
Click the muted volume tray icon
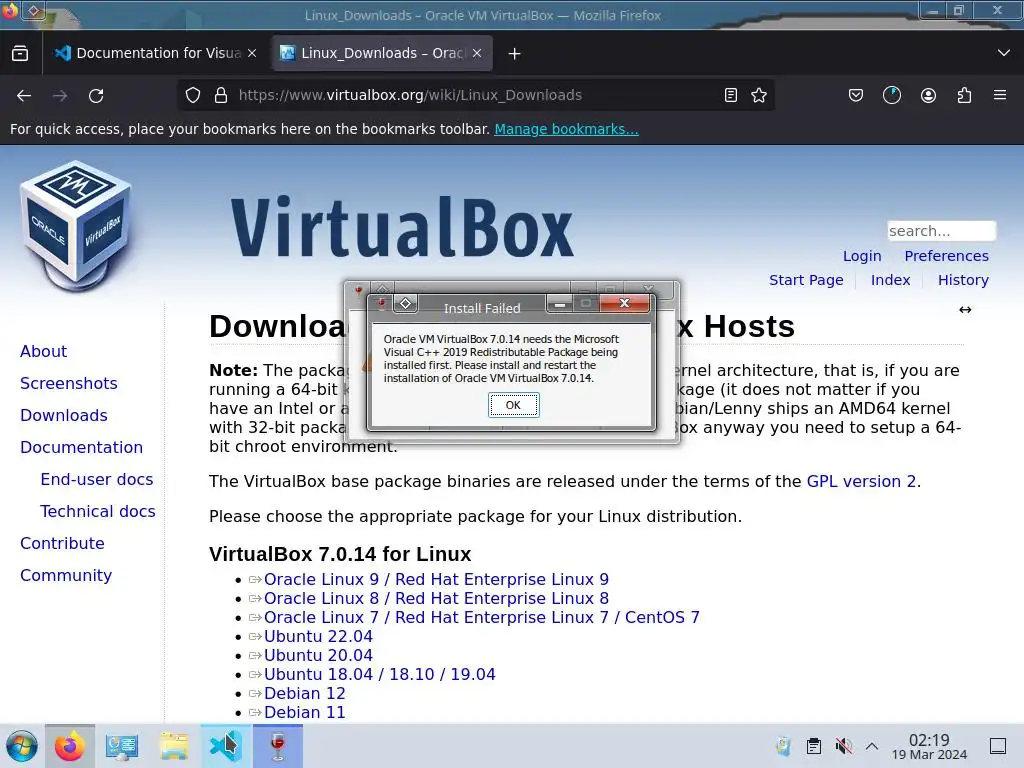point(843,746)
